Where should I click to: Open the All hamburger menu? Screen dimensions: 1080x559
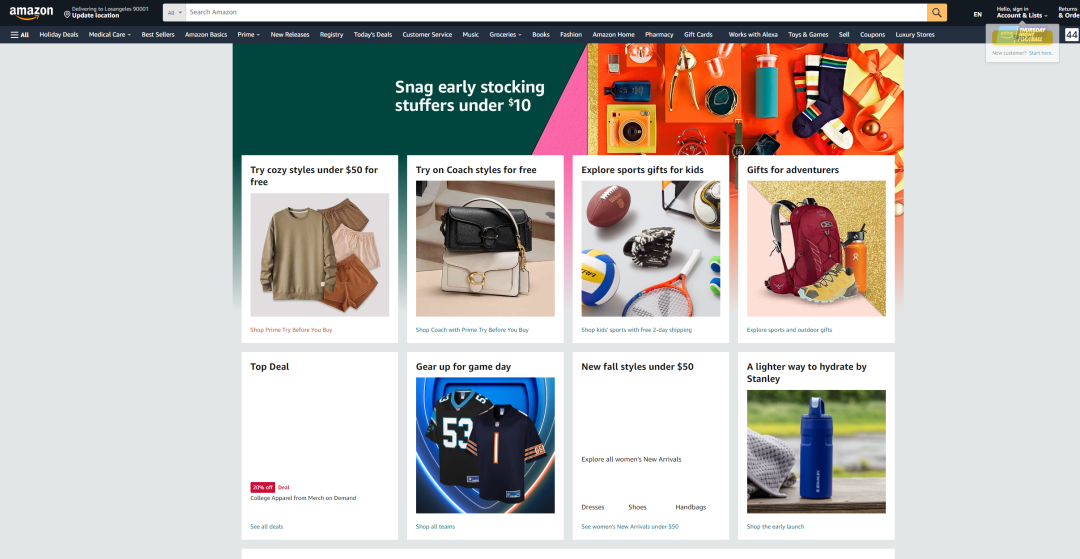(19, 34)
